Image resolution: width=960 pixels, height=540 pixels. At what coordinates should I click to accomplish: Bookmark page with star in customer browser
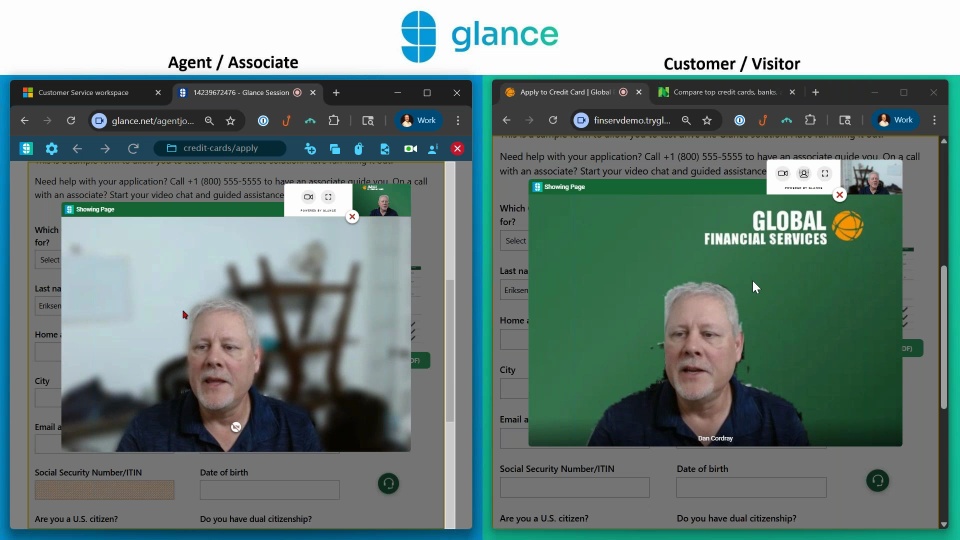click(x=707, y=121)
